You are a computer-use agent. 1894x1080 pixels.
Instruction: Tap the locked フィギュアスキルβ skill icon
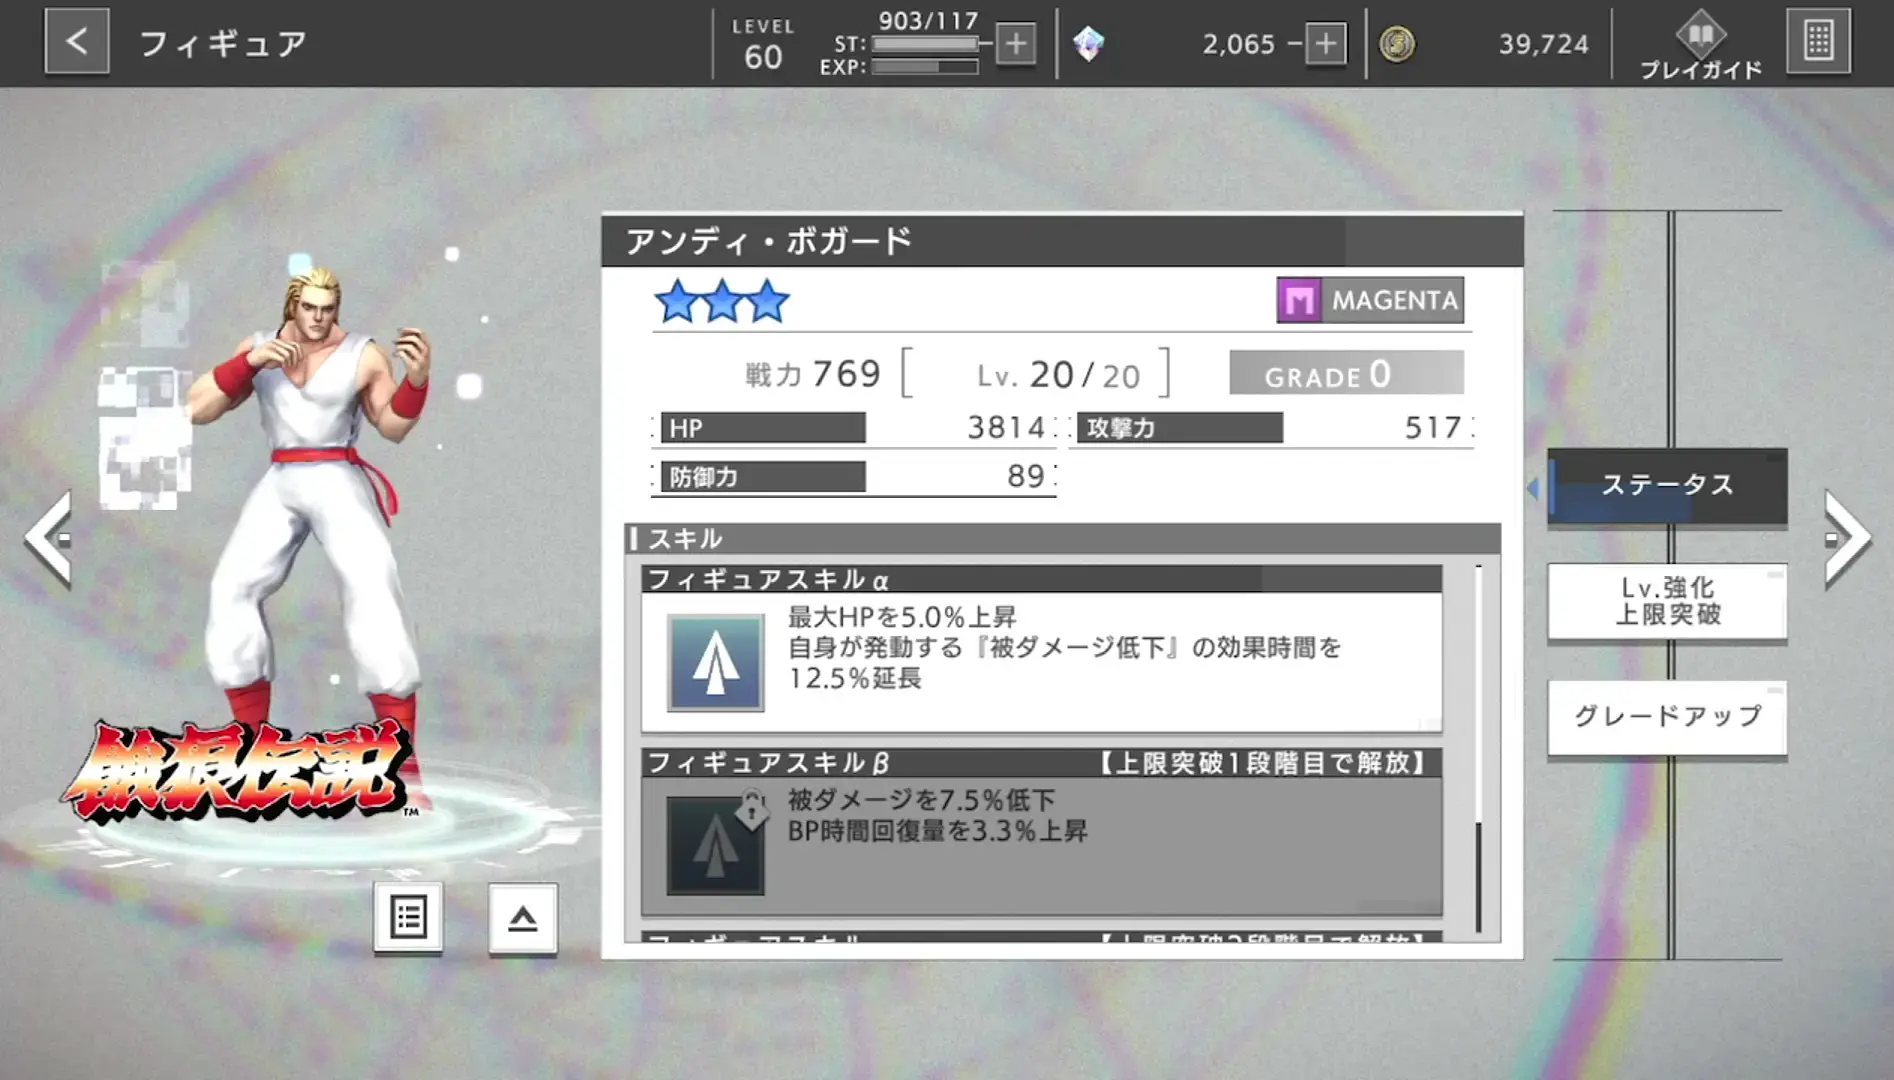click(x=716, y=845)
